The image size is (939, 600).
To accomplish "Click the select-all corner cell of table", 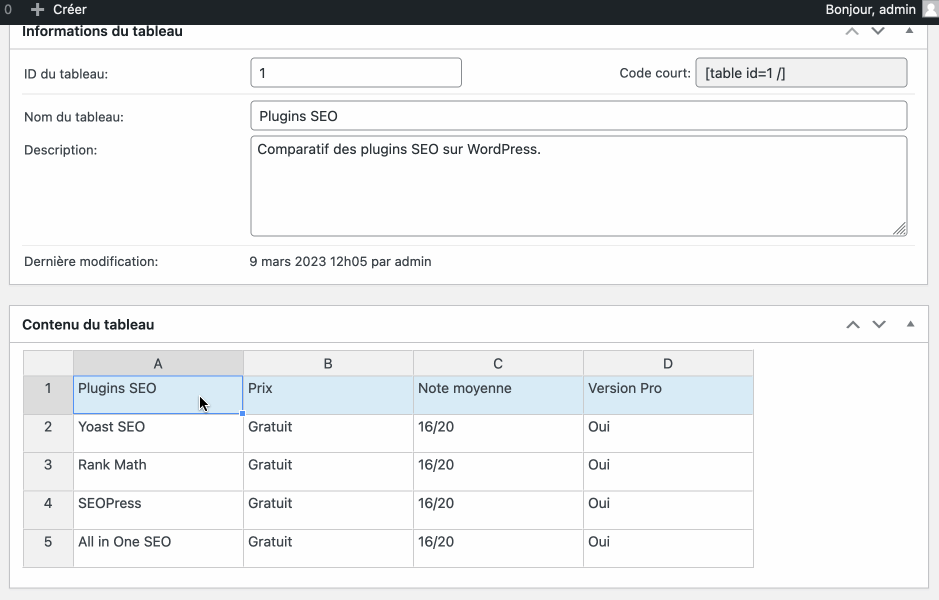I will point(48,363).
